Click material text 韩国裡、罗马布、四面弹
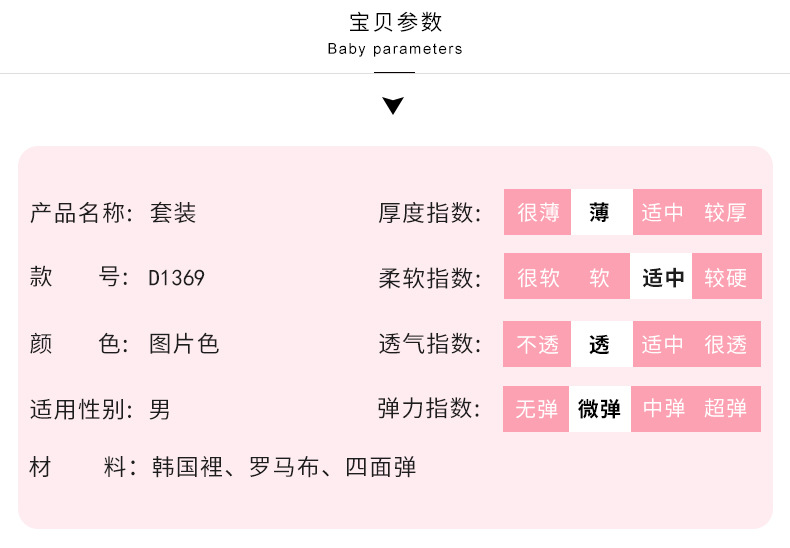 [x=283, y=467]
